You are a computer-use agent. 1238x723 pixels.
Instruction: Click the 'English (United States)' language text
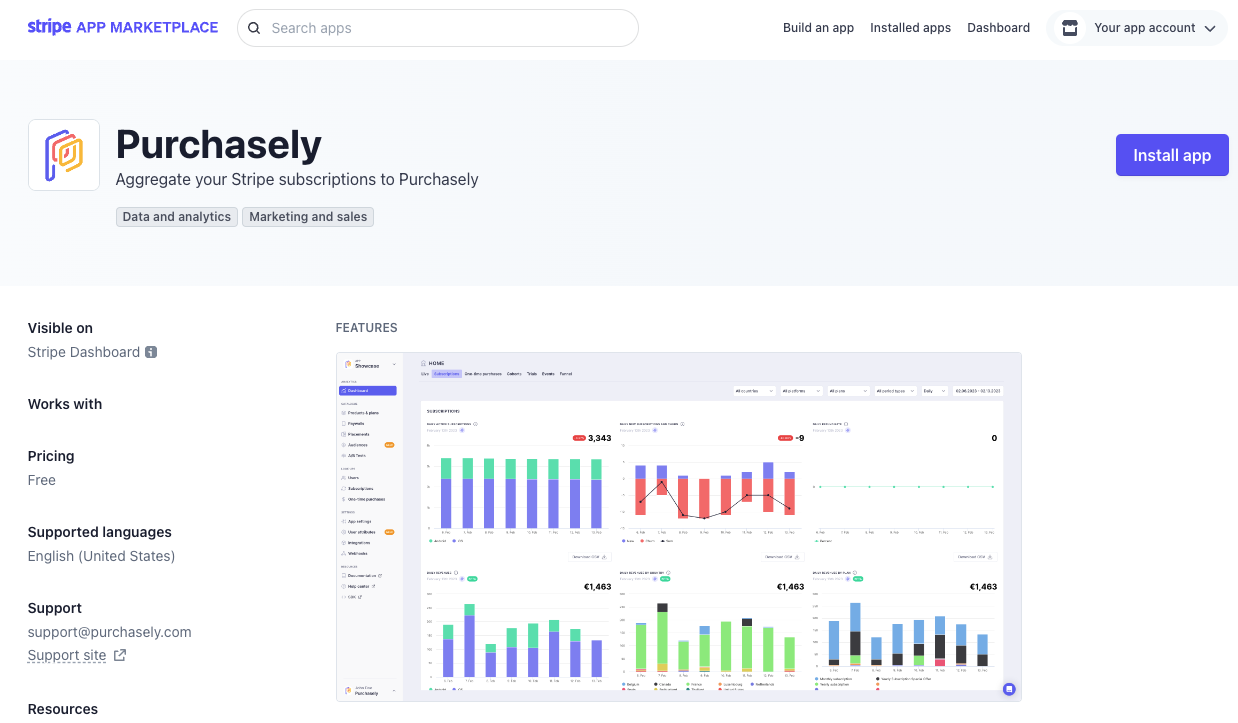tap(102, 556)
